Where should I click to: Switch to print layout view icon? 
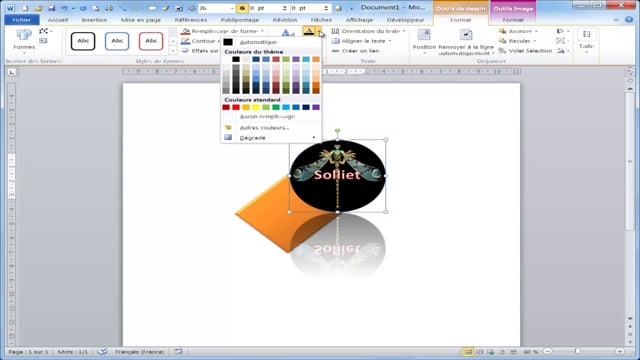click(468, 351)
